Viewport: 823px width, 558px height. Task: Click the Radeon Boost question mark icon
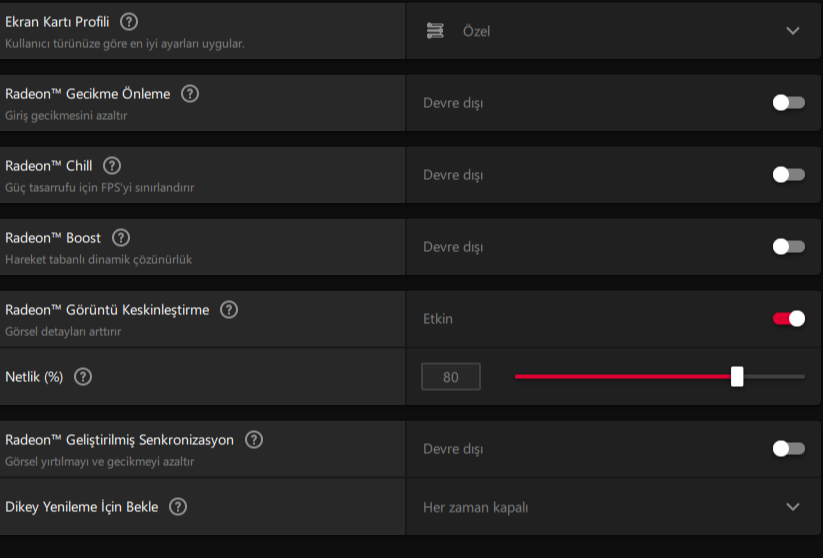coord(121,238)
